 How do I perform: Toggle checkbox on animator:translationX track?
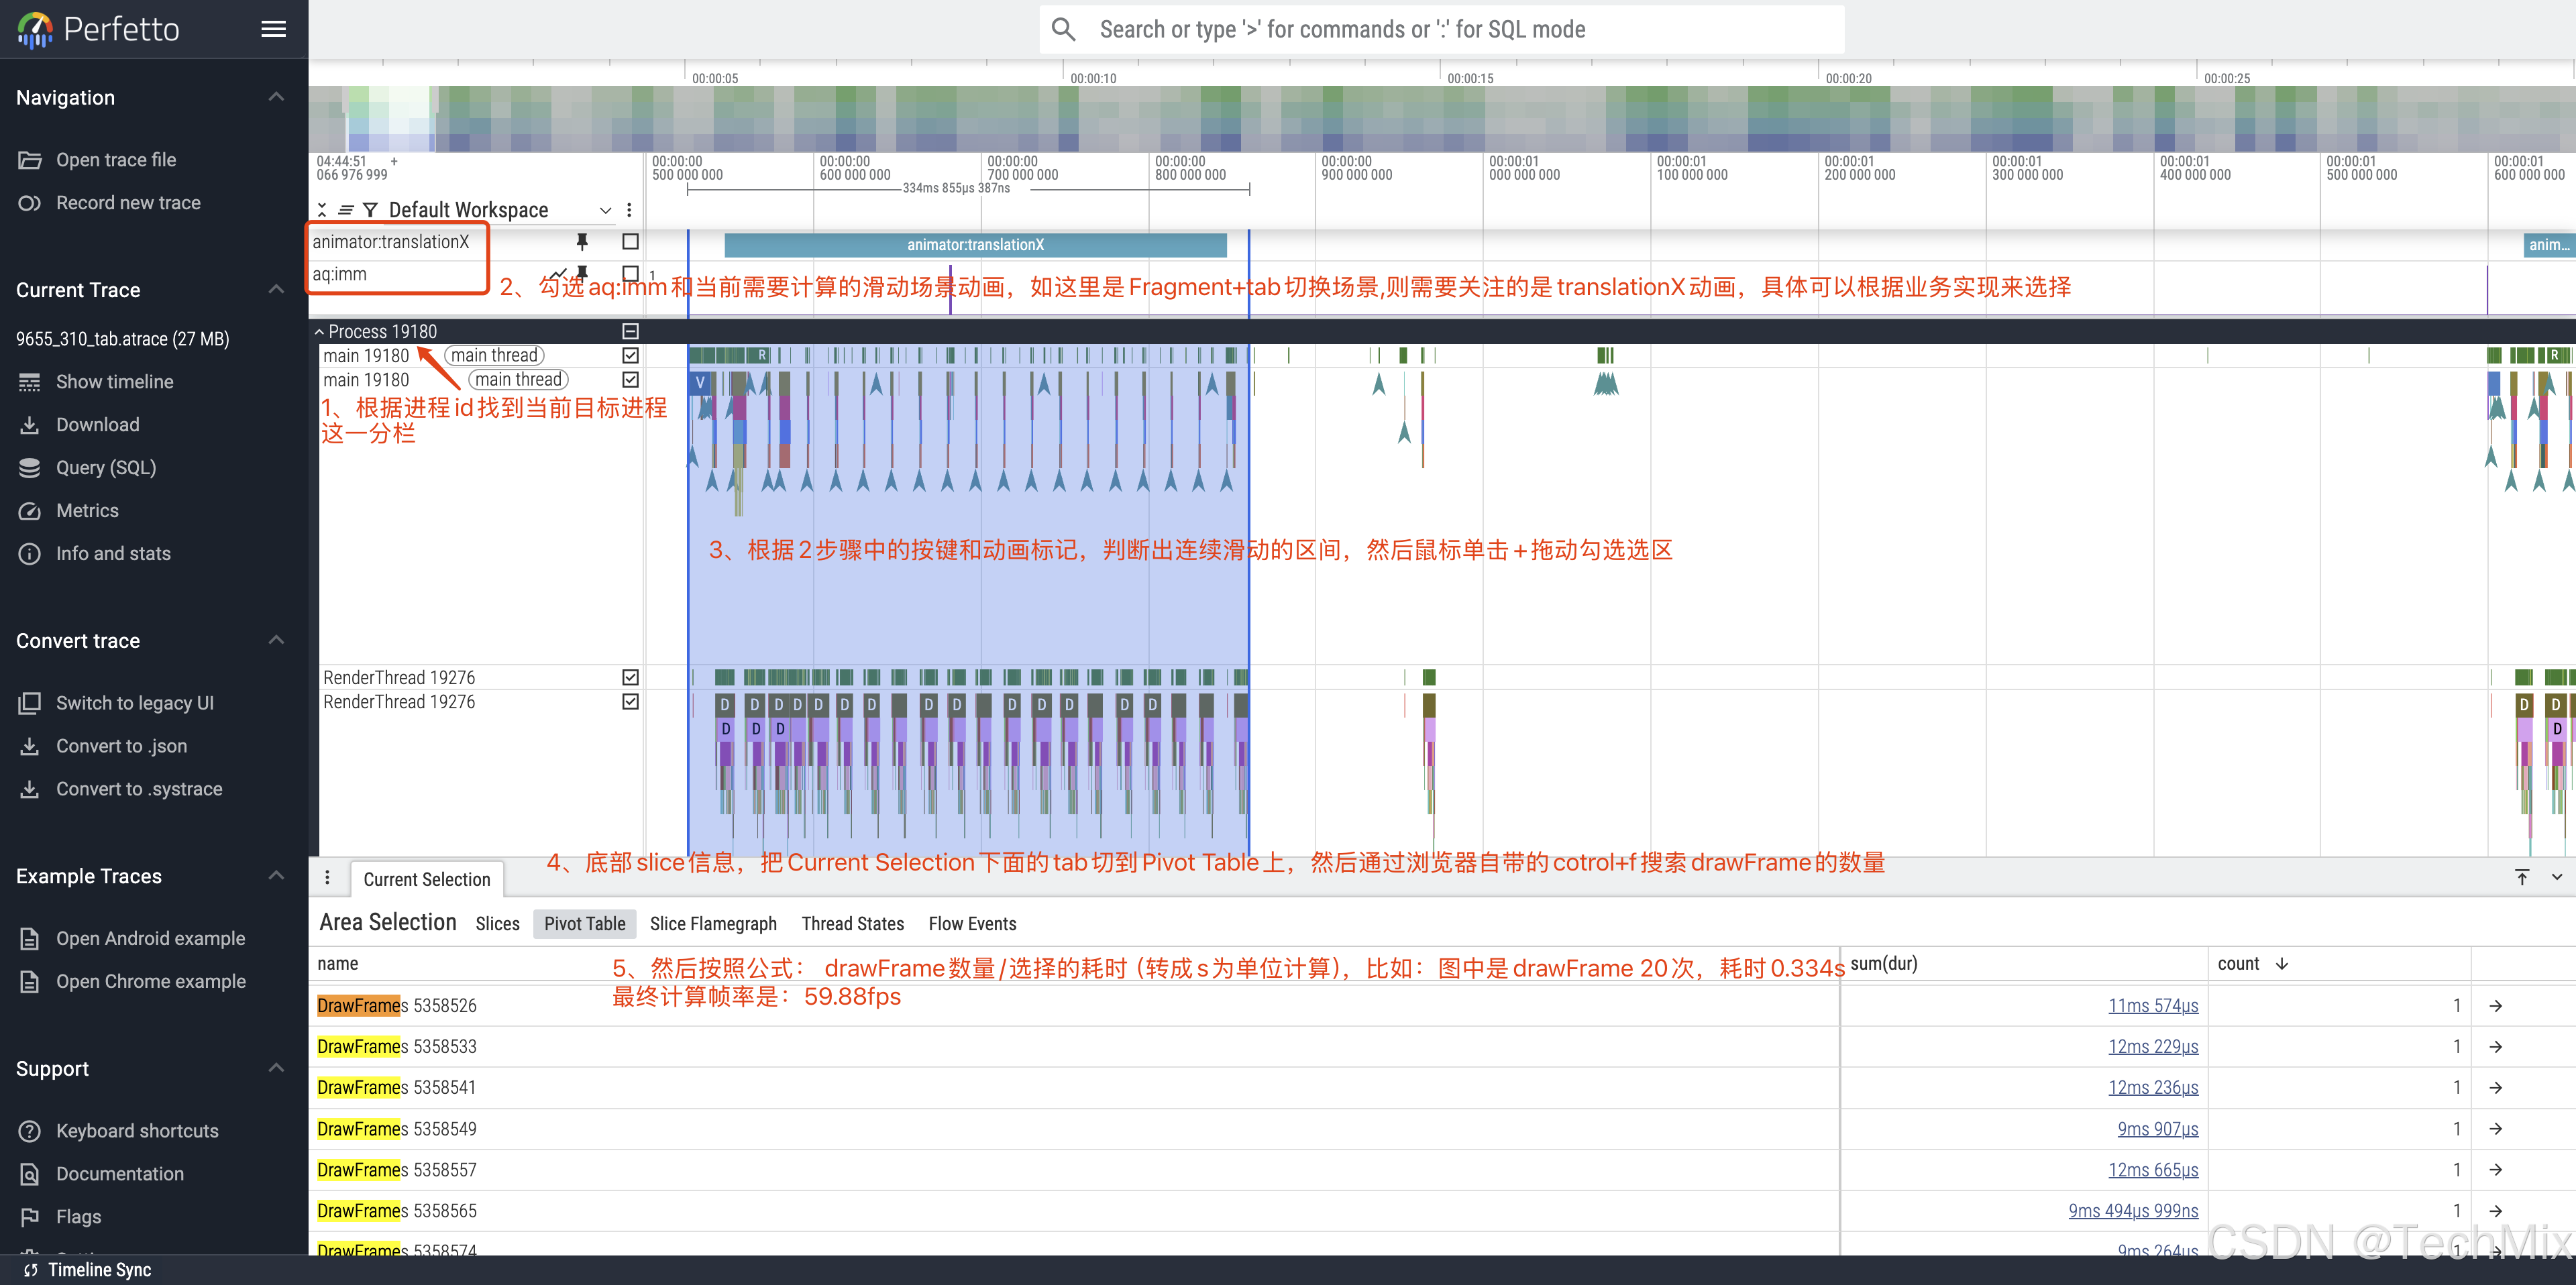pos(630,241)
